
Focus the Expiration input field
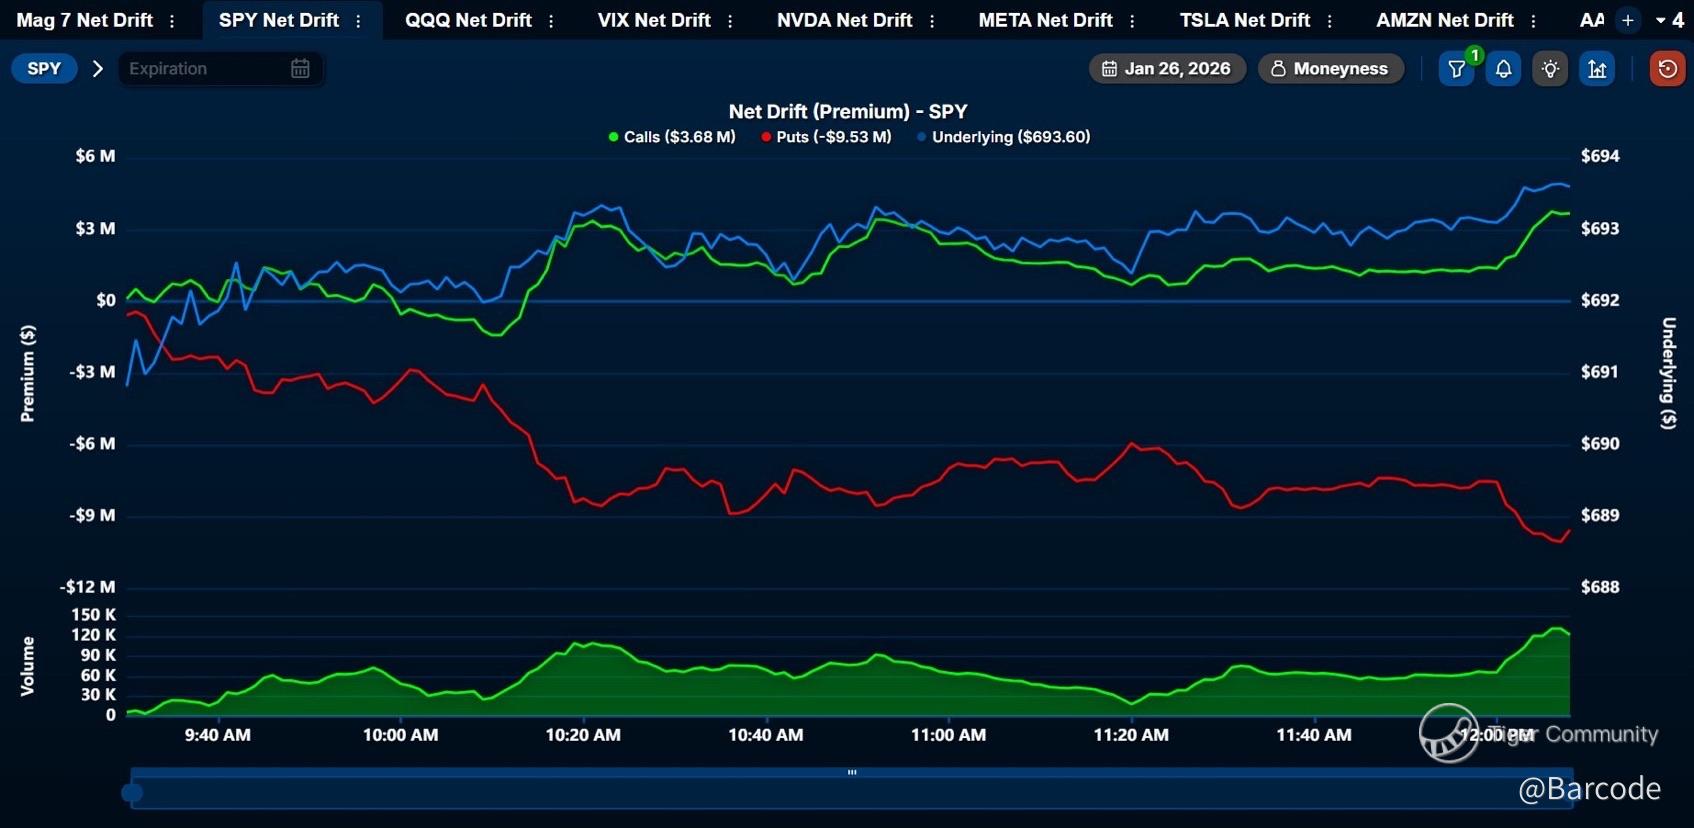pyautogui.click(x=220, y=68)
